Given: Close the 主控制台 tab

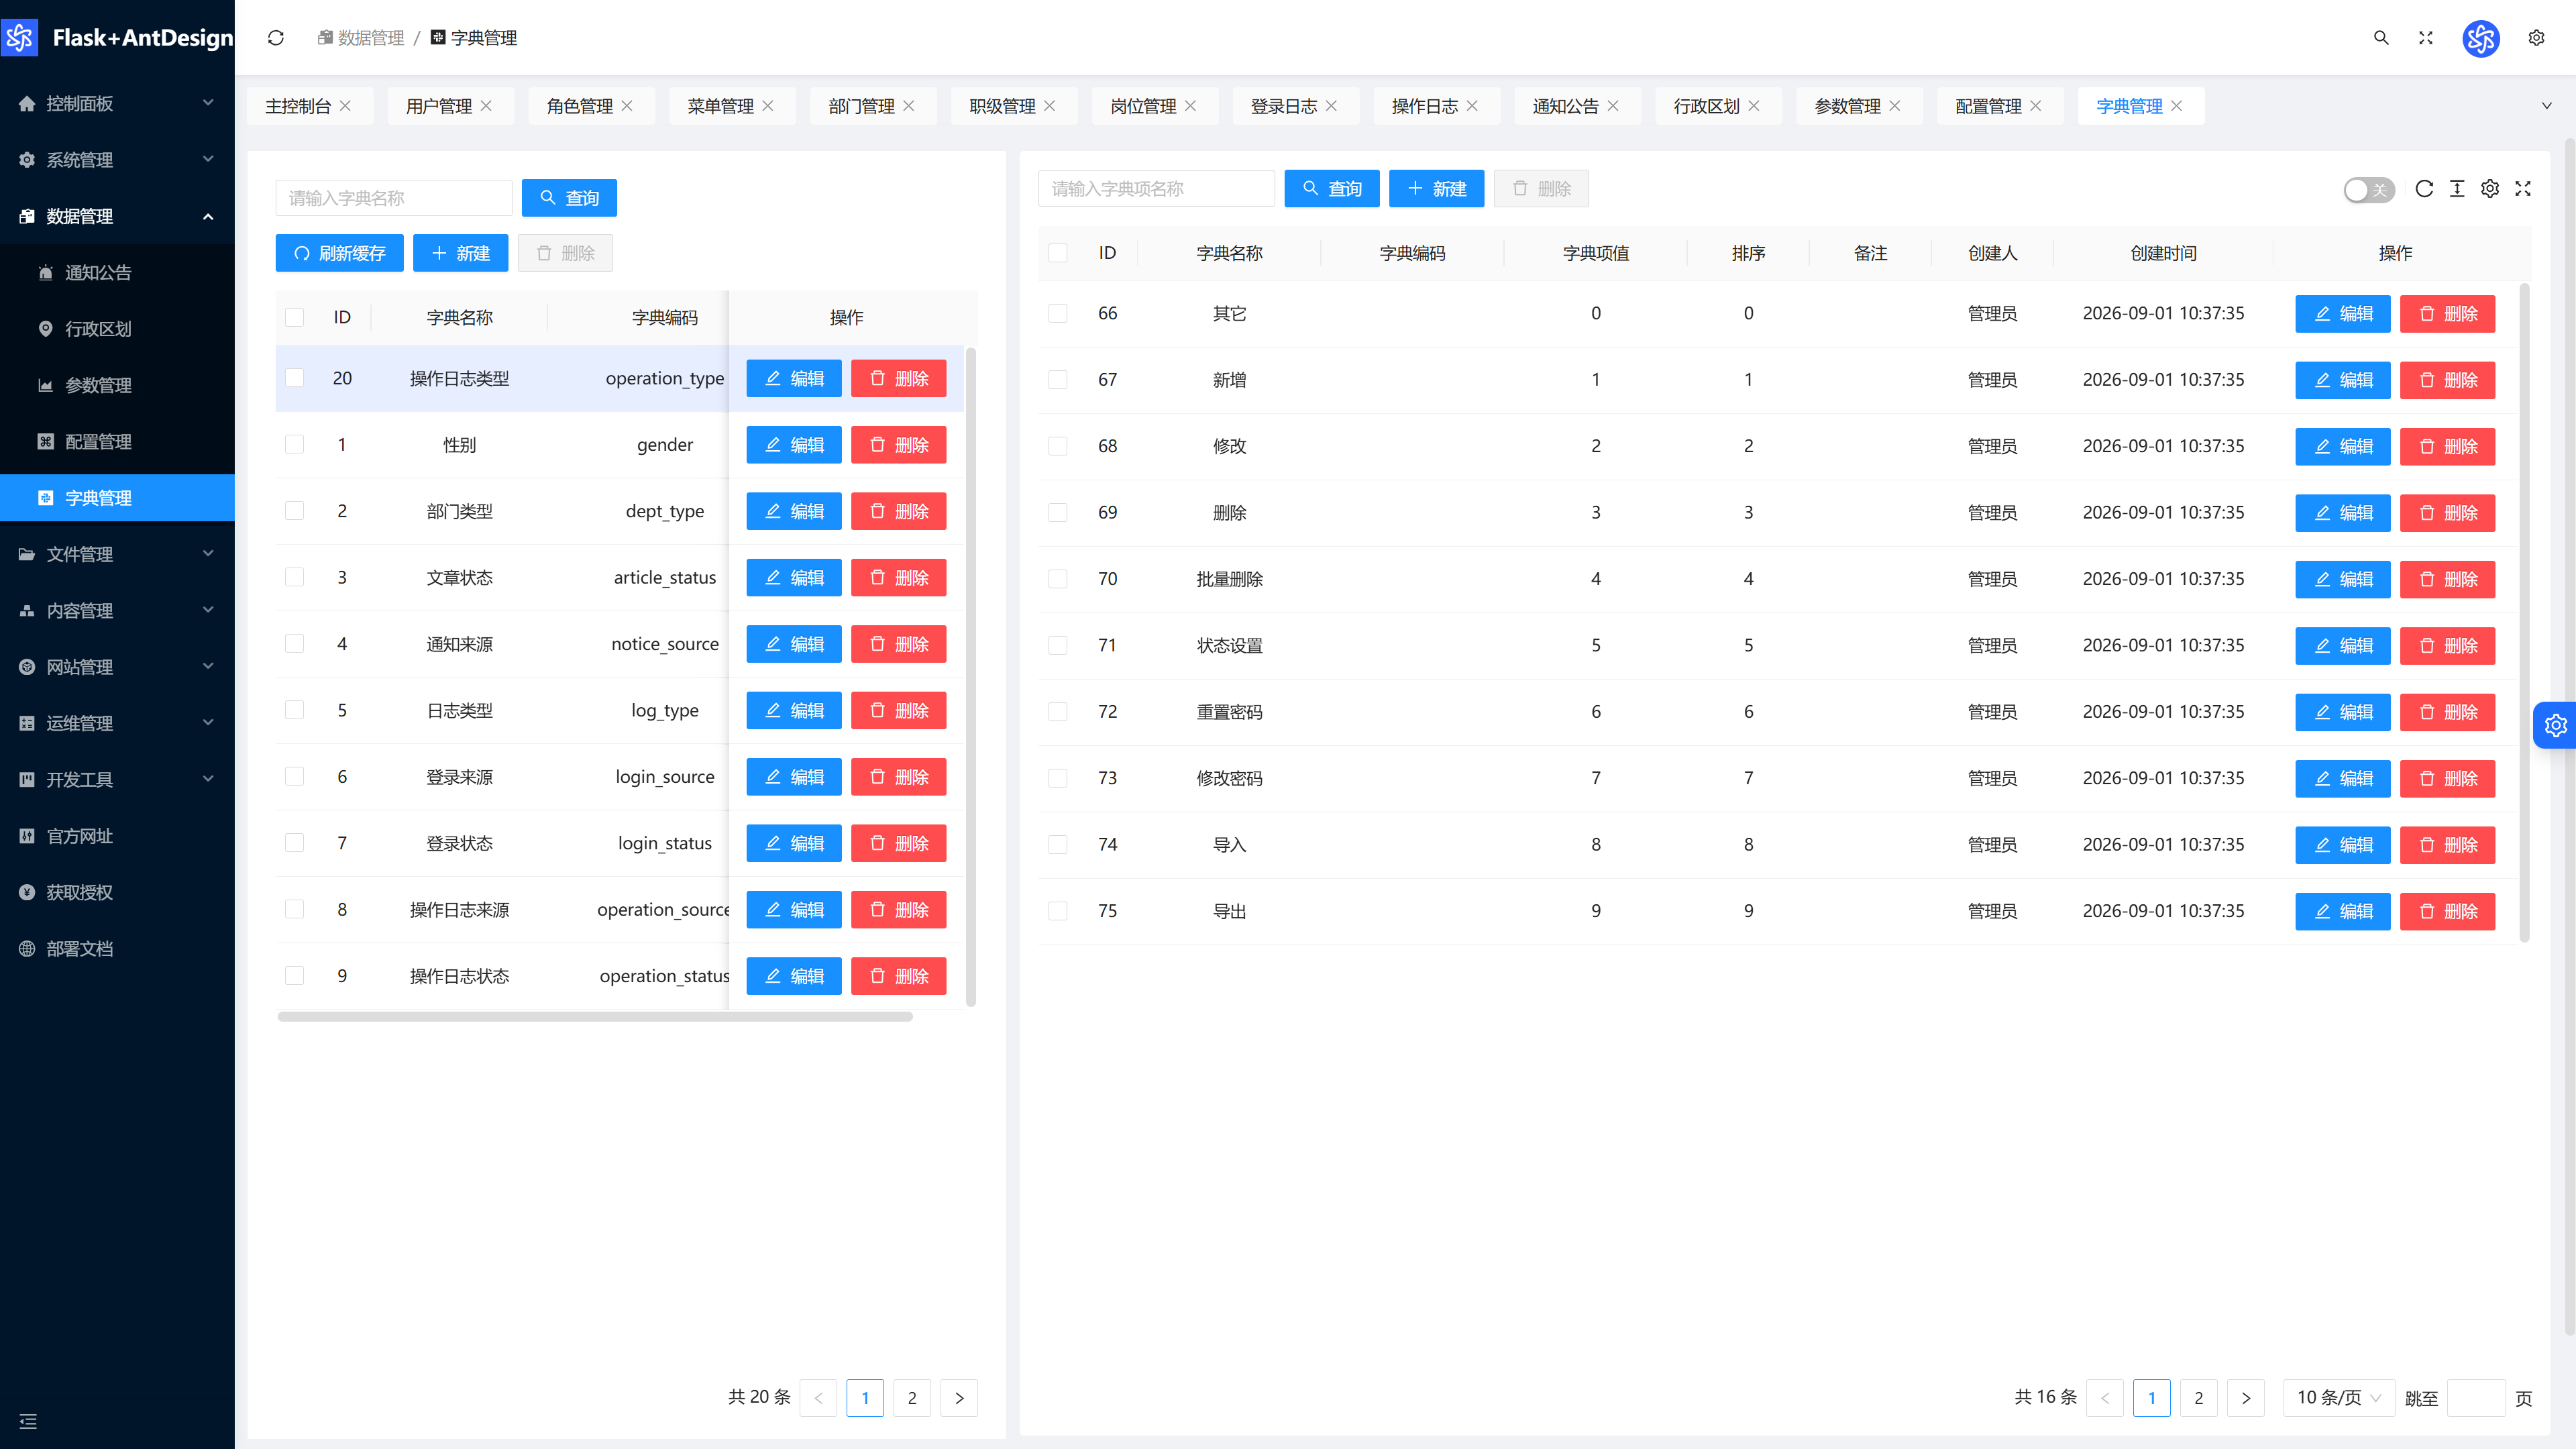Looking at the screenshot, I should (x=345, y=106).
